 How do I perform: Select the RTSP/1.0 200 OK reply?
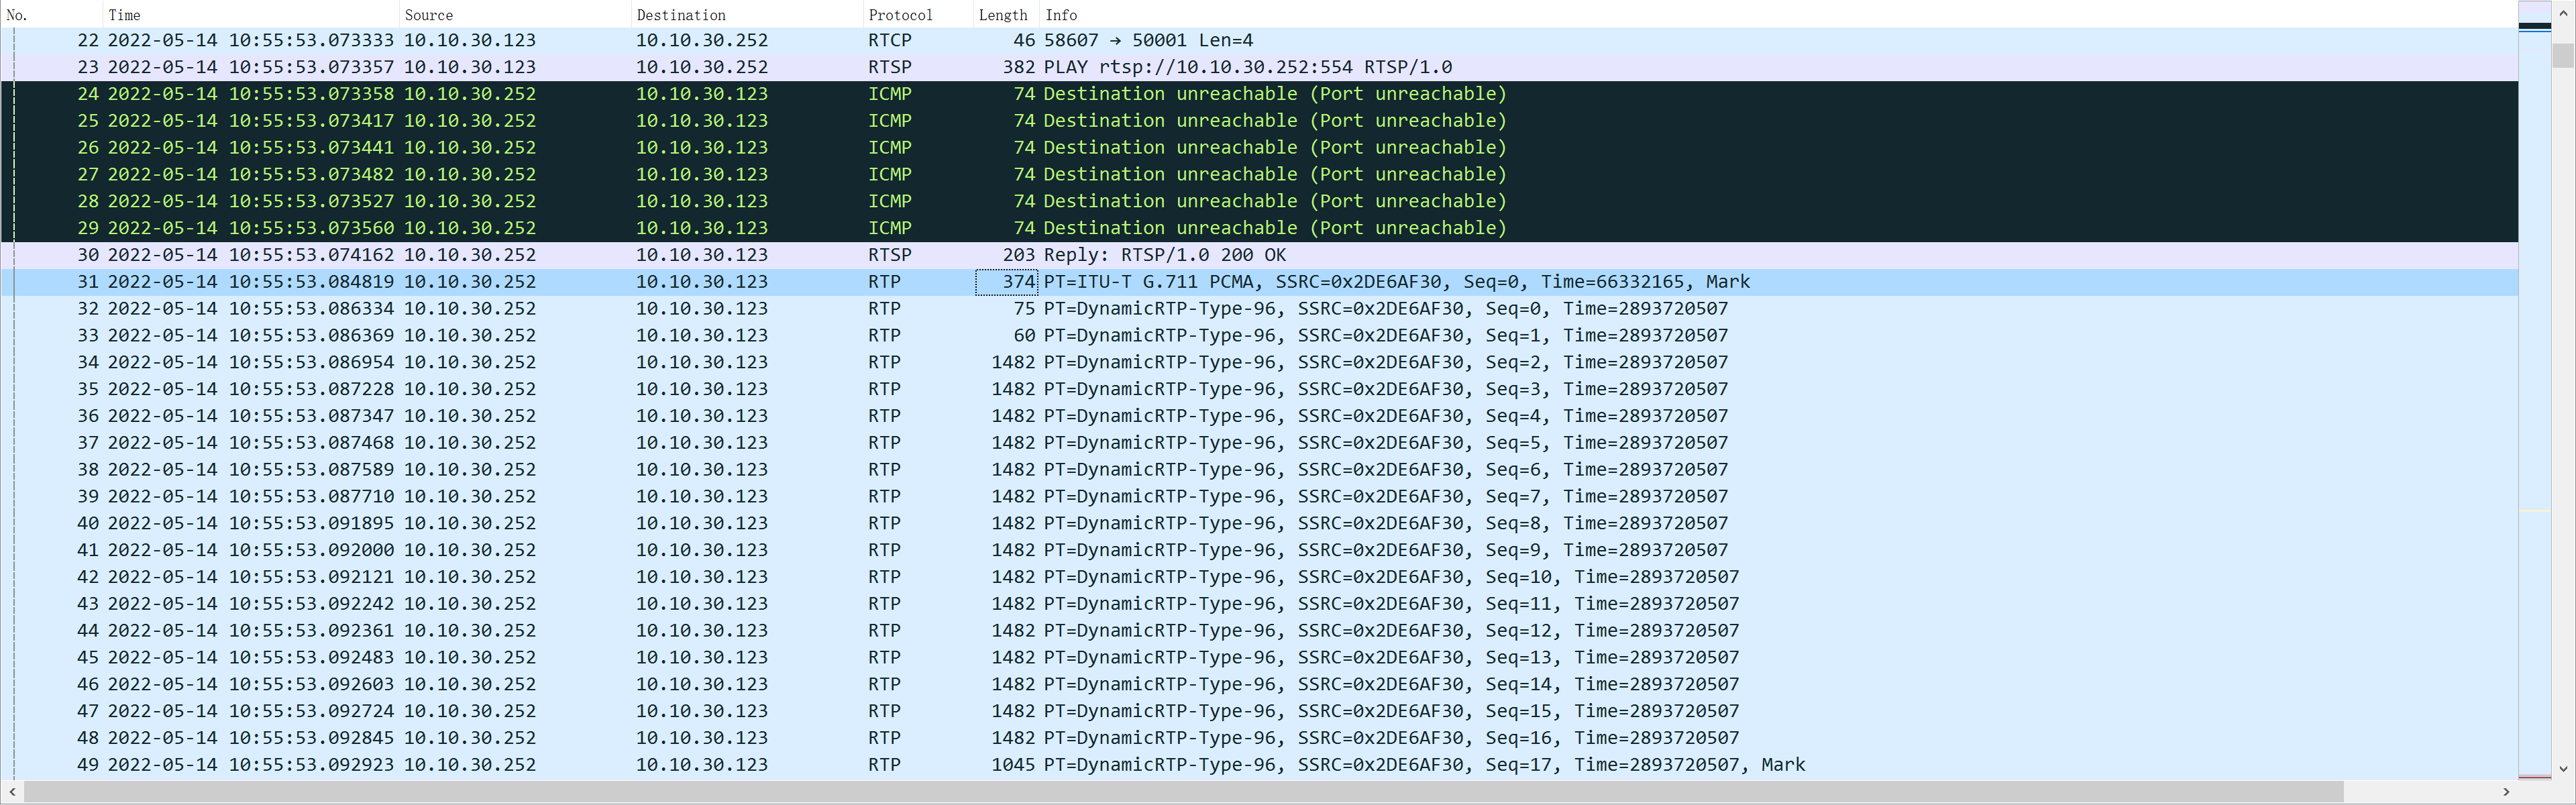1259,255
